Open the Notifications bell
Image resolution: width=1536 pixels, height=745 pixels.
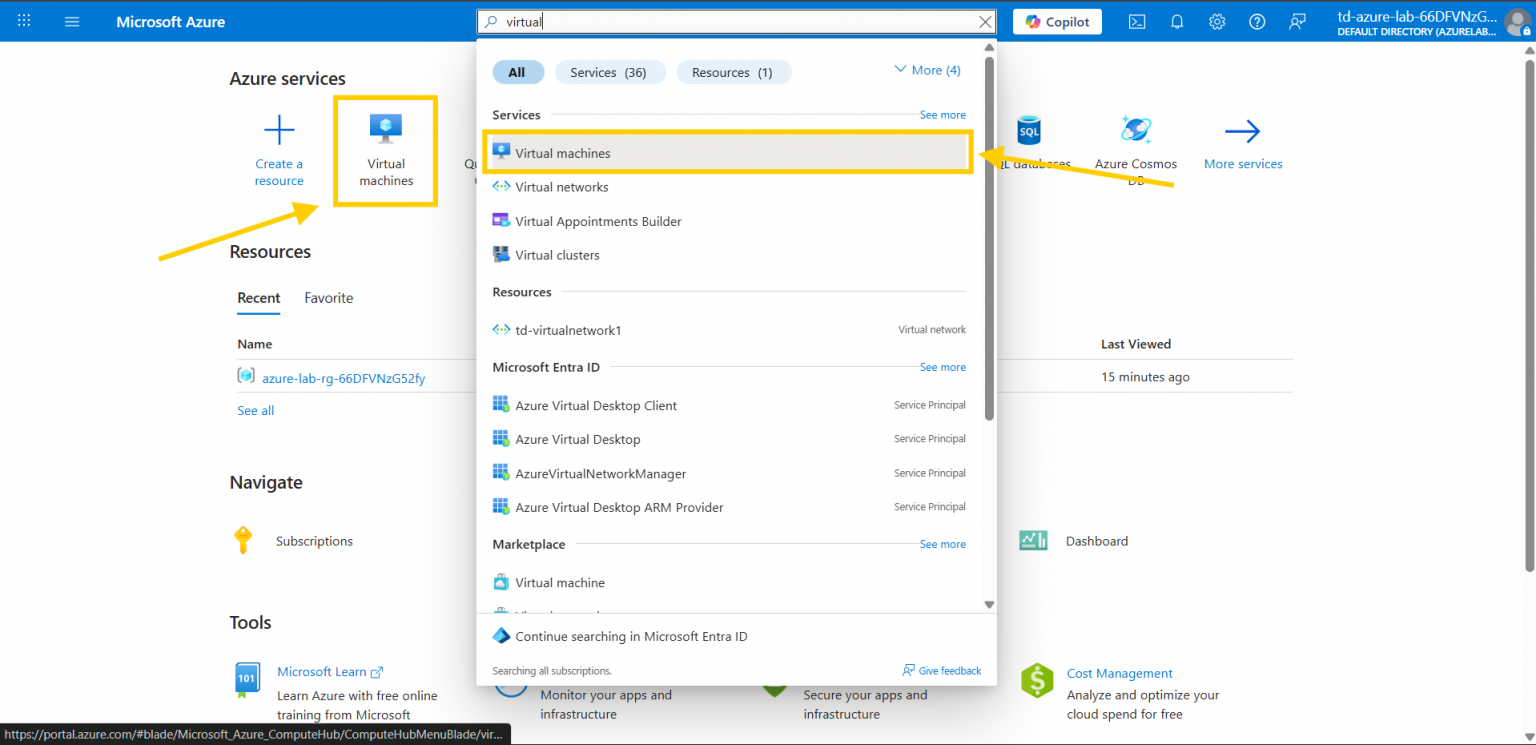[x=1177, y=21]
